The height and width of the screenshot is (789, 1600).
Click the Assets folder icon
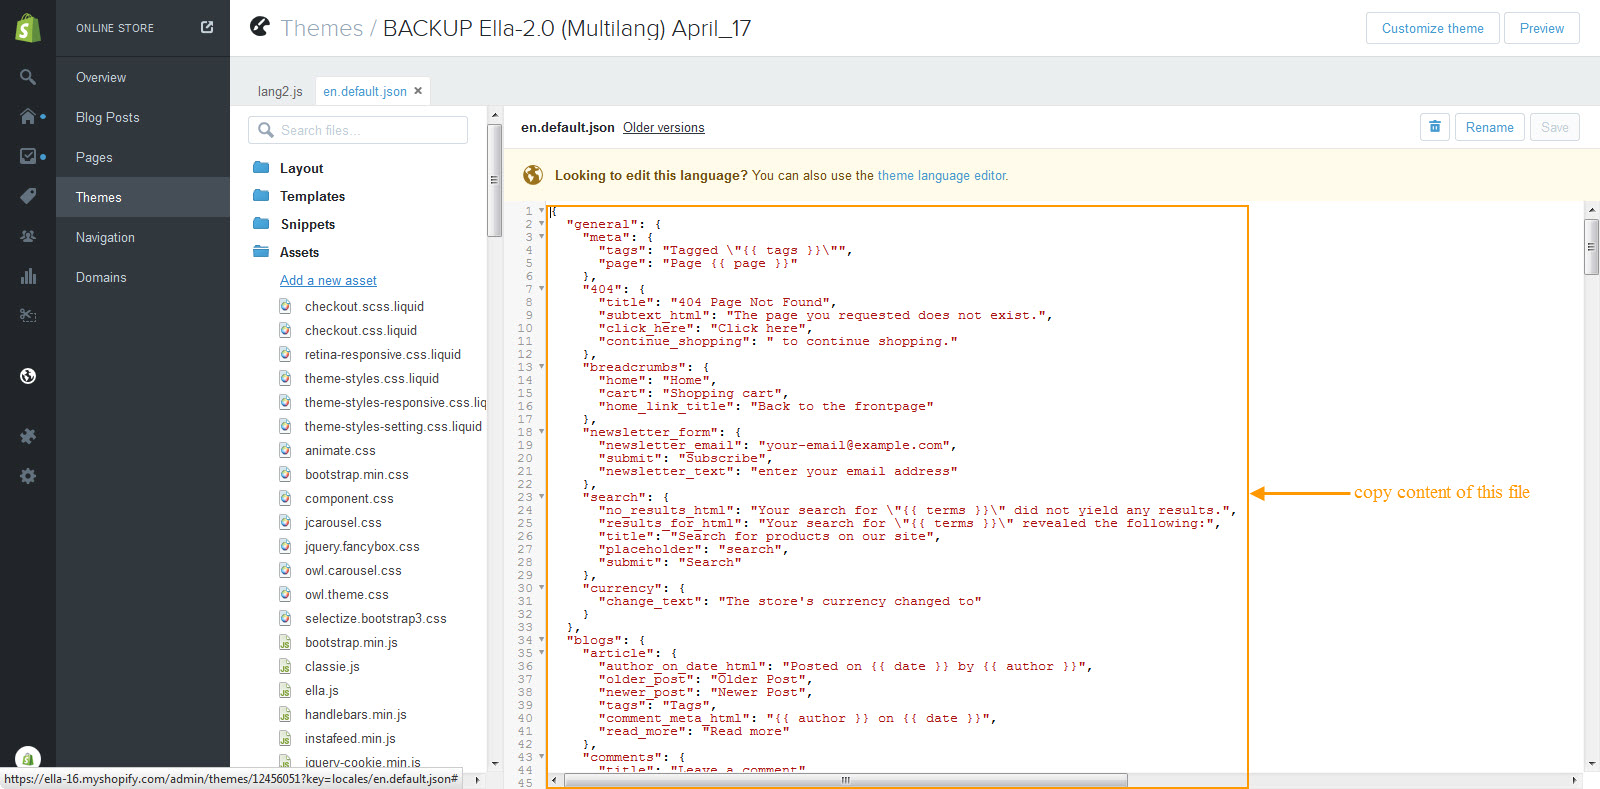(x=261, y=251)
